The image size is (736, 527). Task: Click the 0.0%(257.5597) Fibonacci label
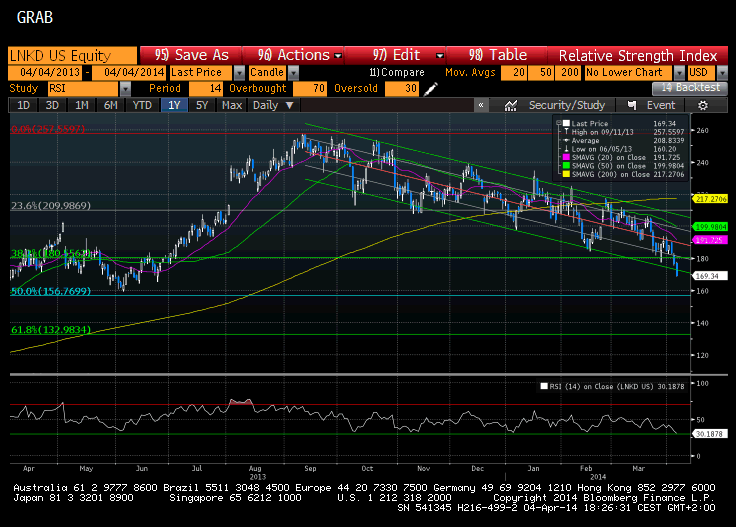pyautogui.click(x=48, y=129)
